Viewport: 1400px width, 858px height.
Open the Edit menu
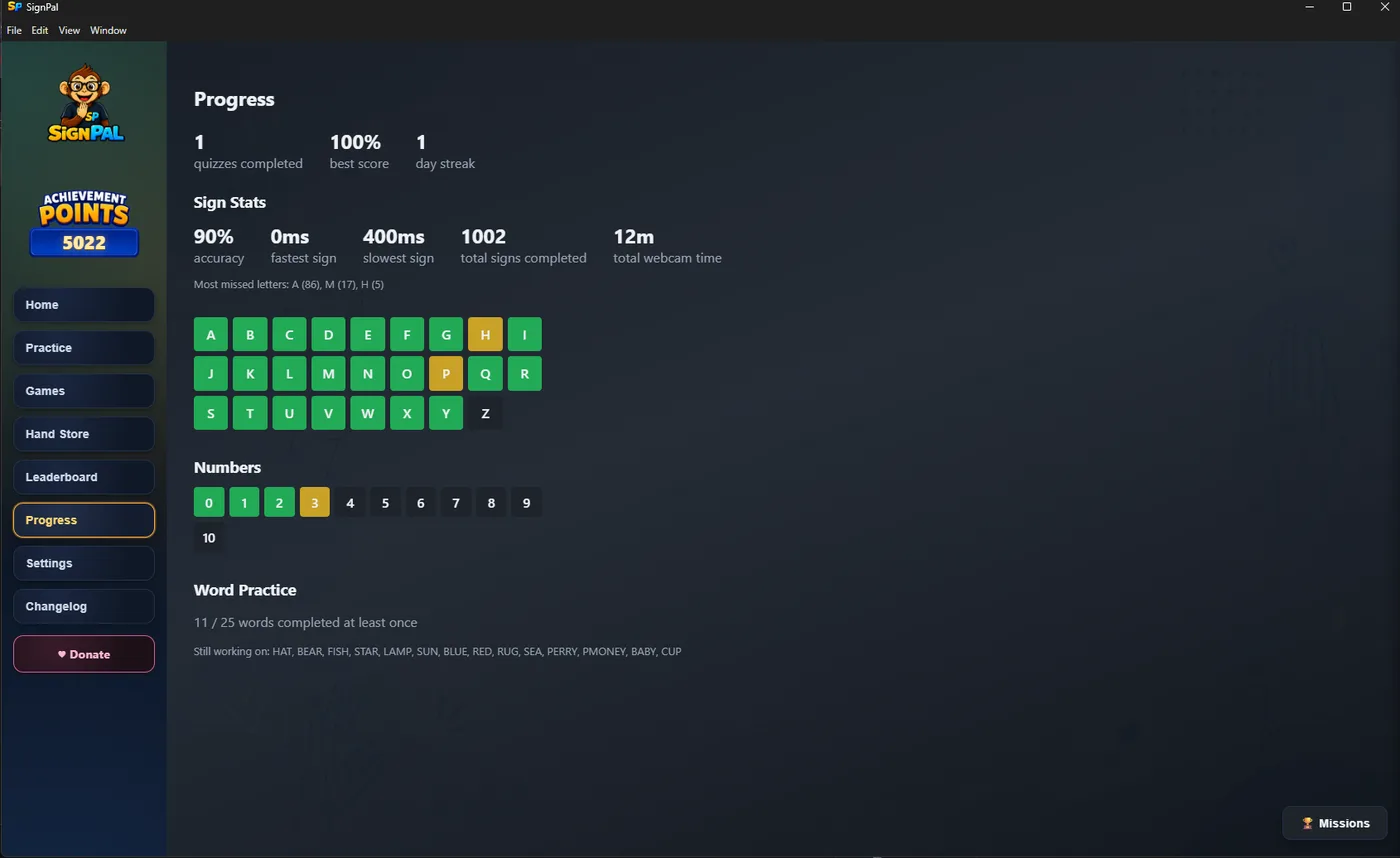pyautogui.click(x=40, y=30)
